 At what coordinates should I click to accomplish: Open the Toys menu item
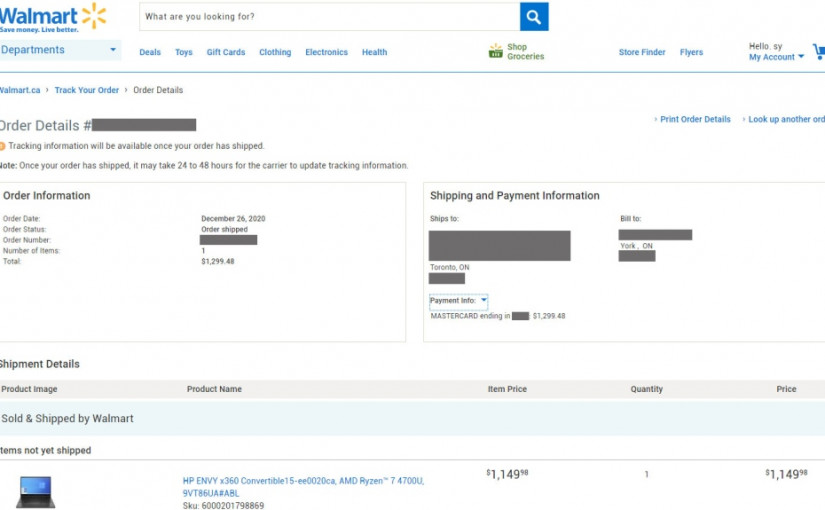click(x=184, y=52)
